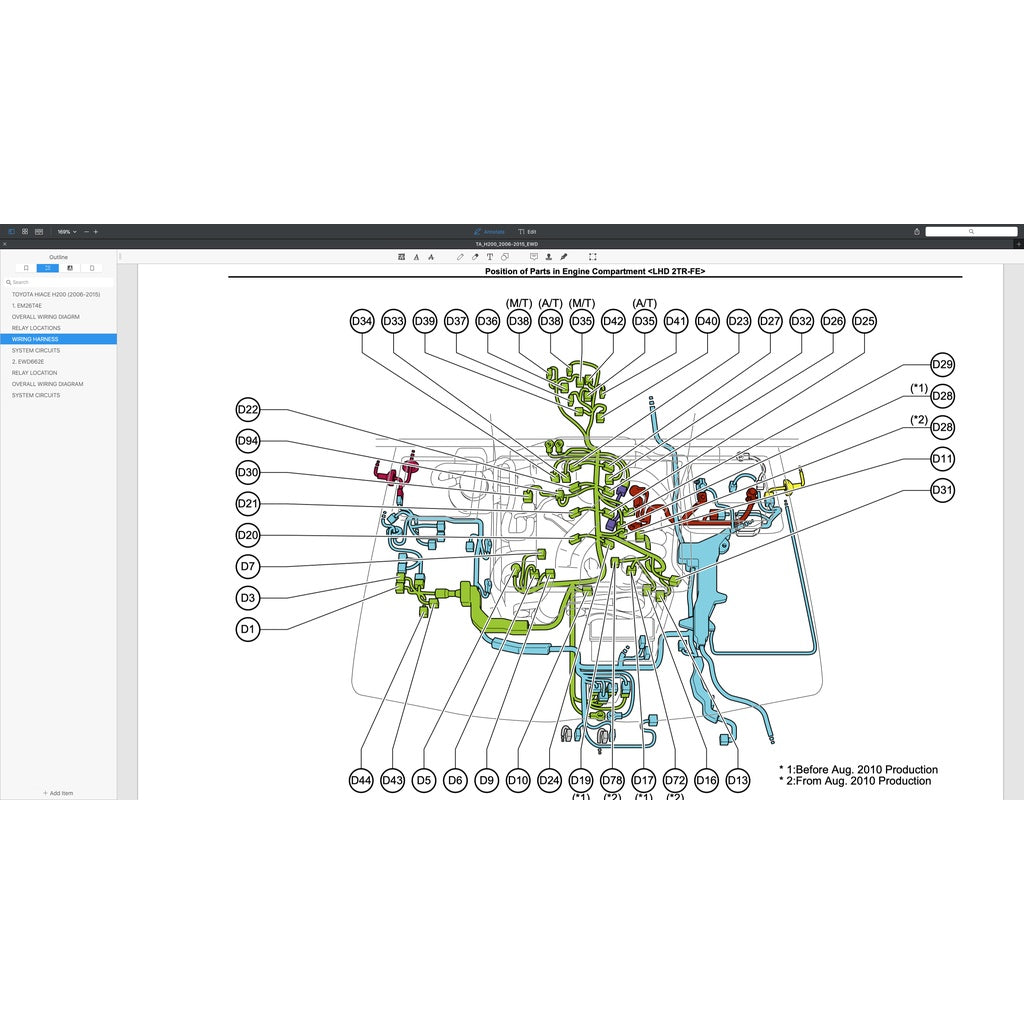Show bookmarks in the sidebar

pyautogui.click(x=26, y=268)
